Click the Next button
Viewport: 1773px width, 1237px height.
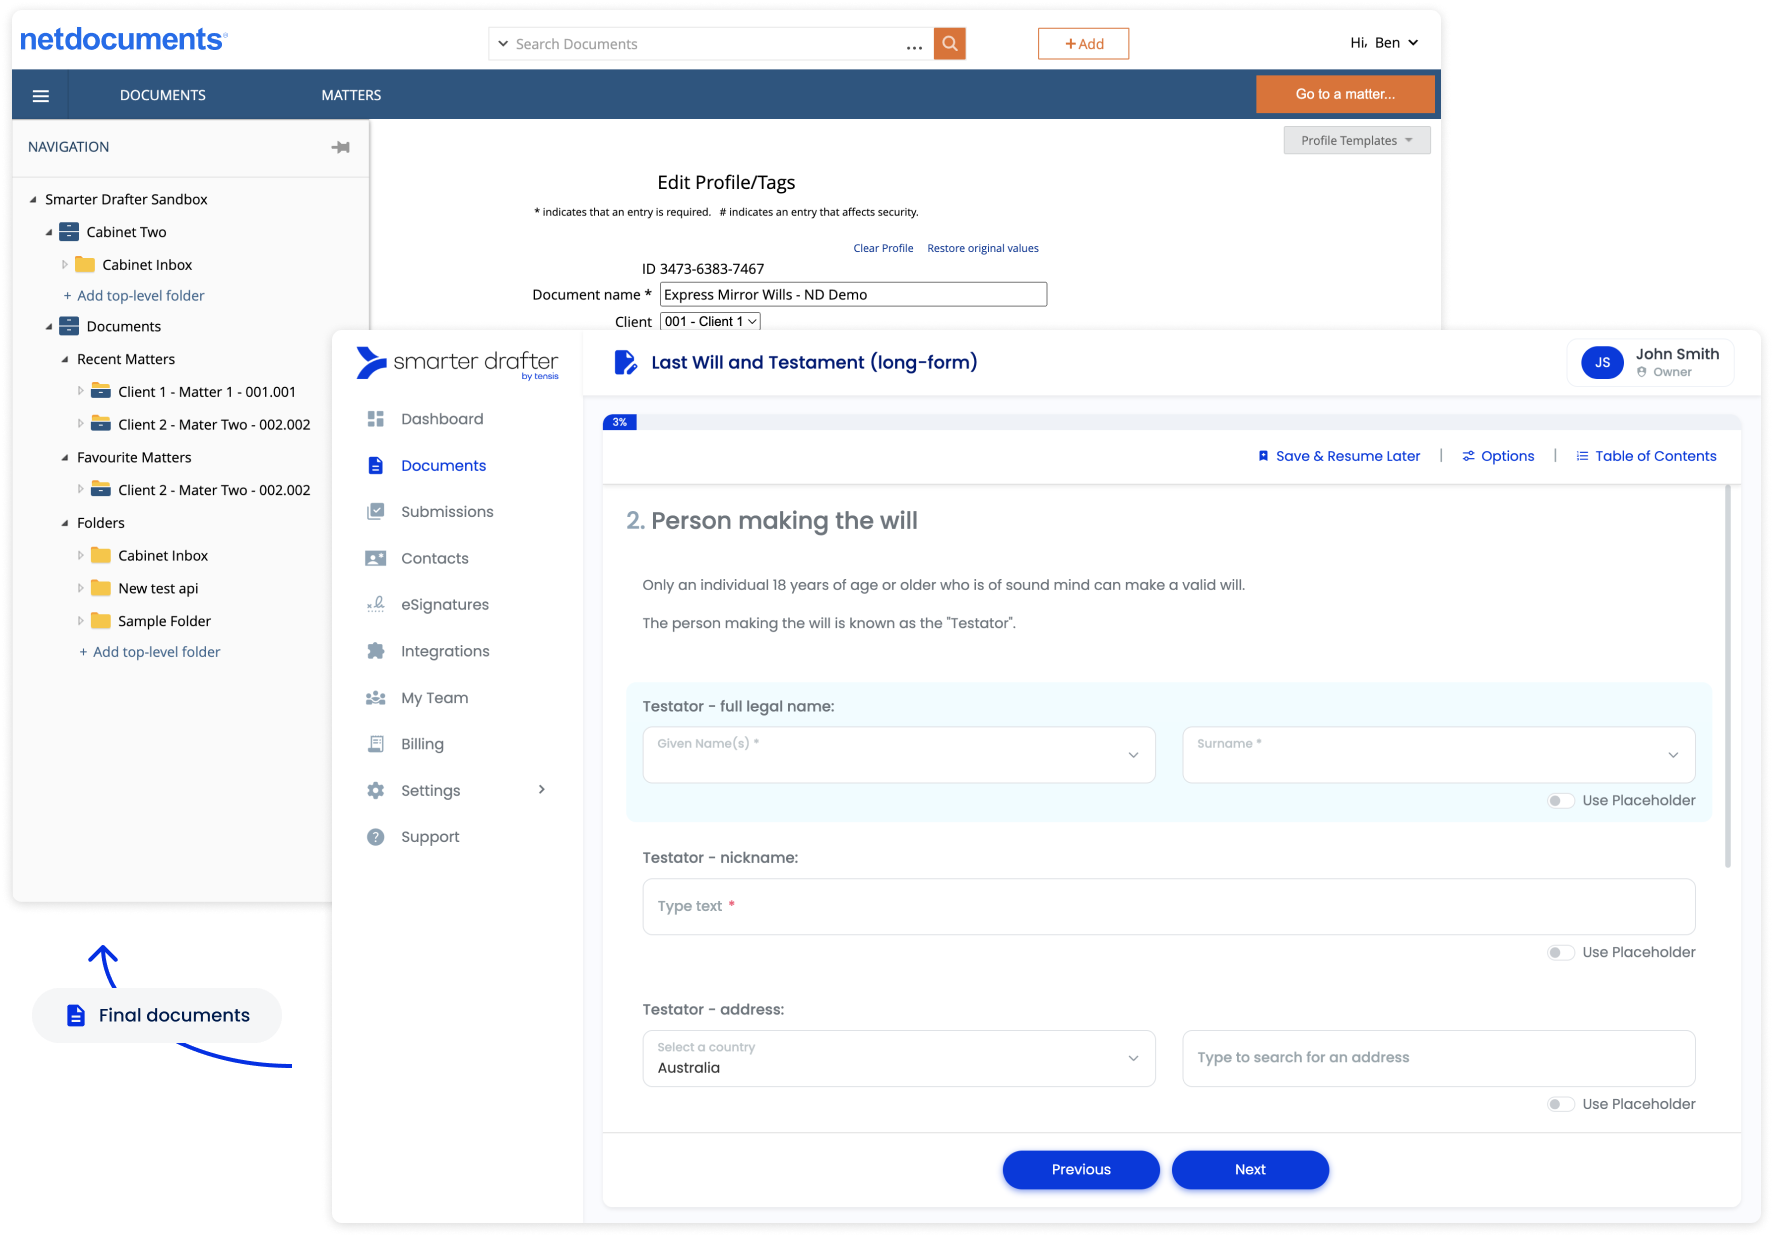1249,1170
